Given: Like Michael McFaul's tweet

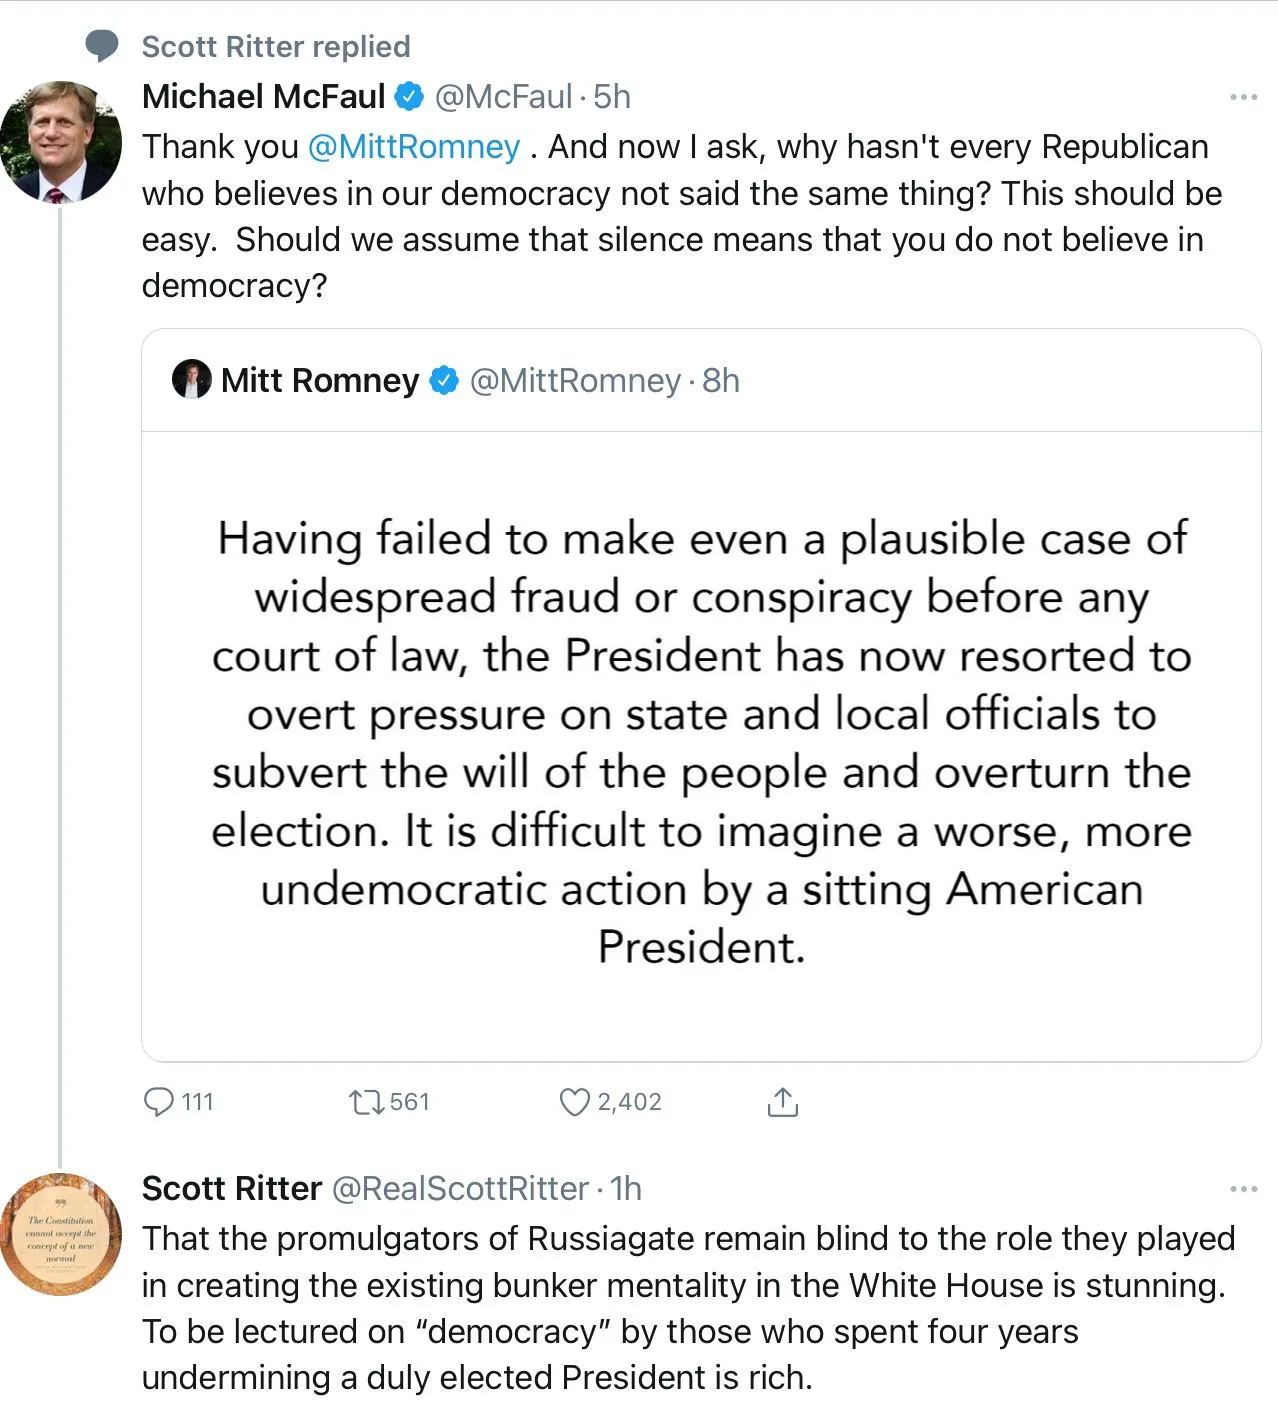Looking at the screenshot, I should pyautogui.click(x=574, y=1102).
